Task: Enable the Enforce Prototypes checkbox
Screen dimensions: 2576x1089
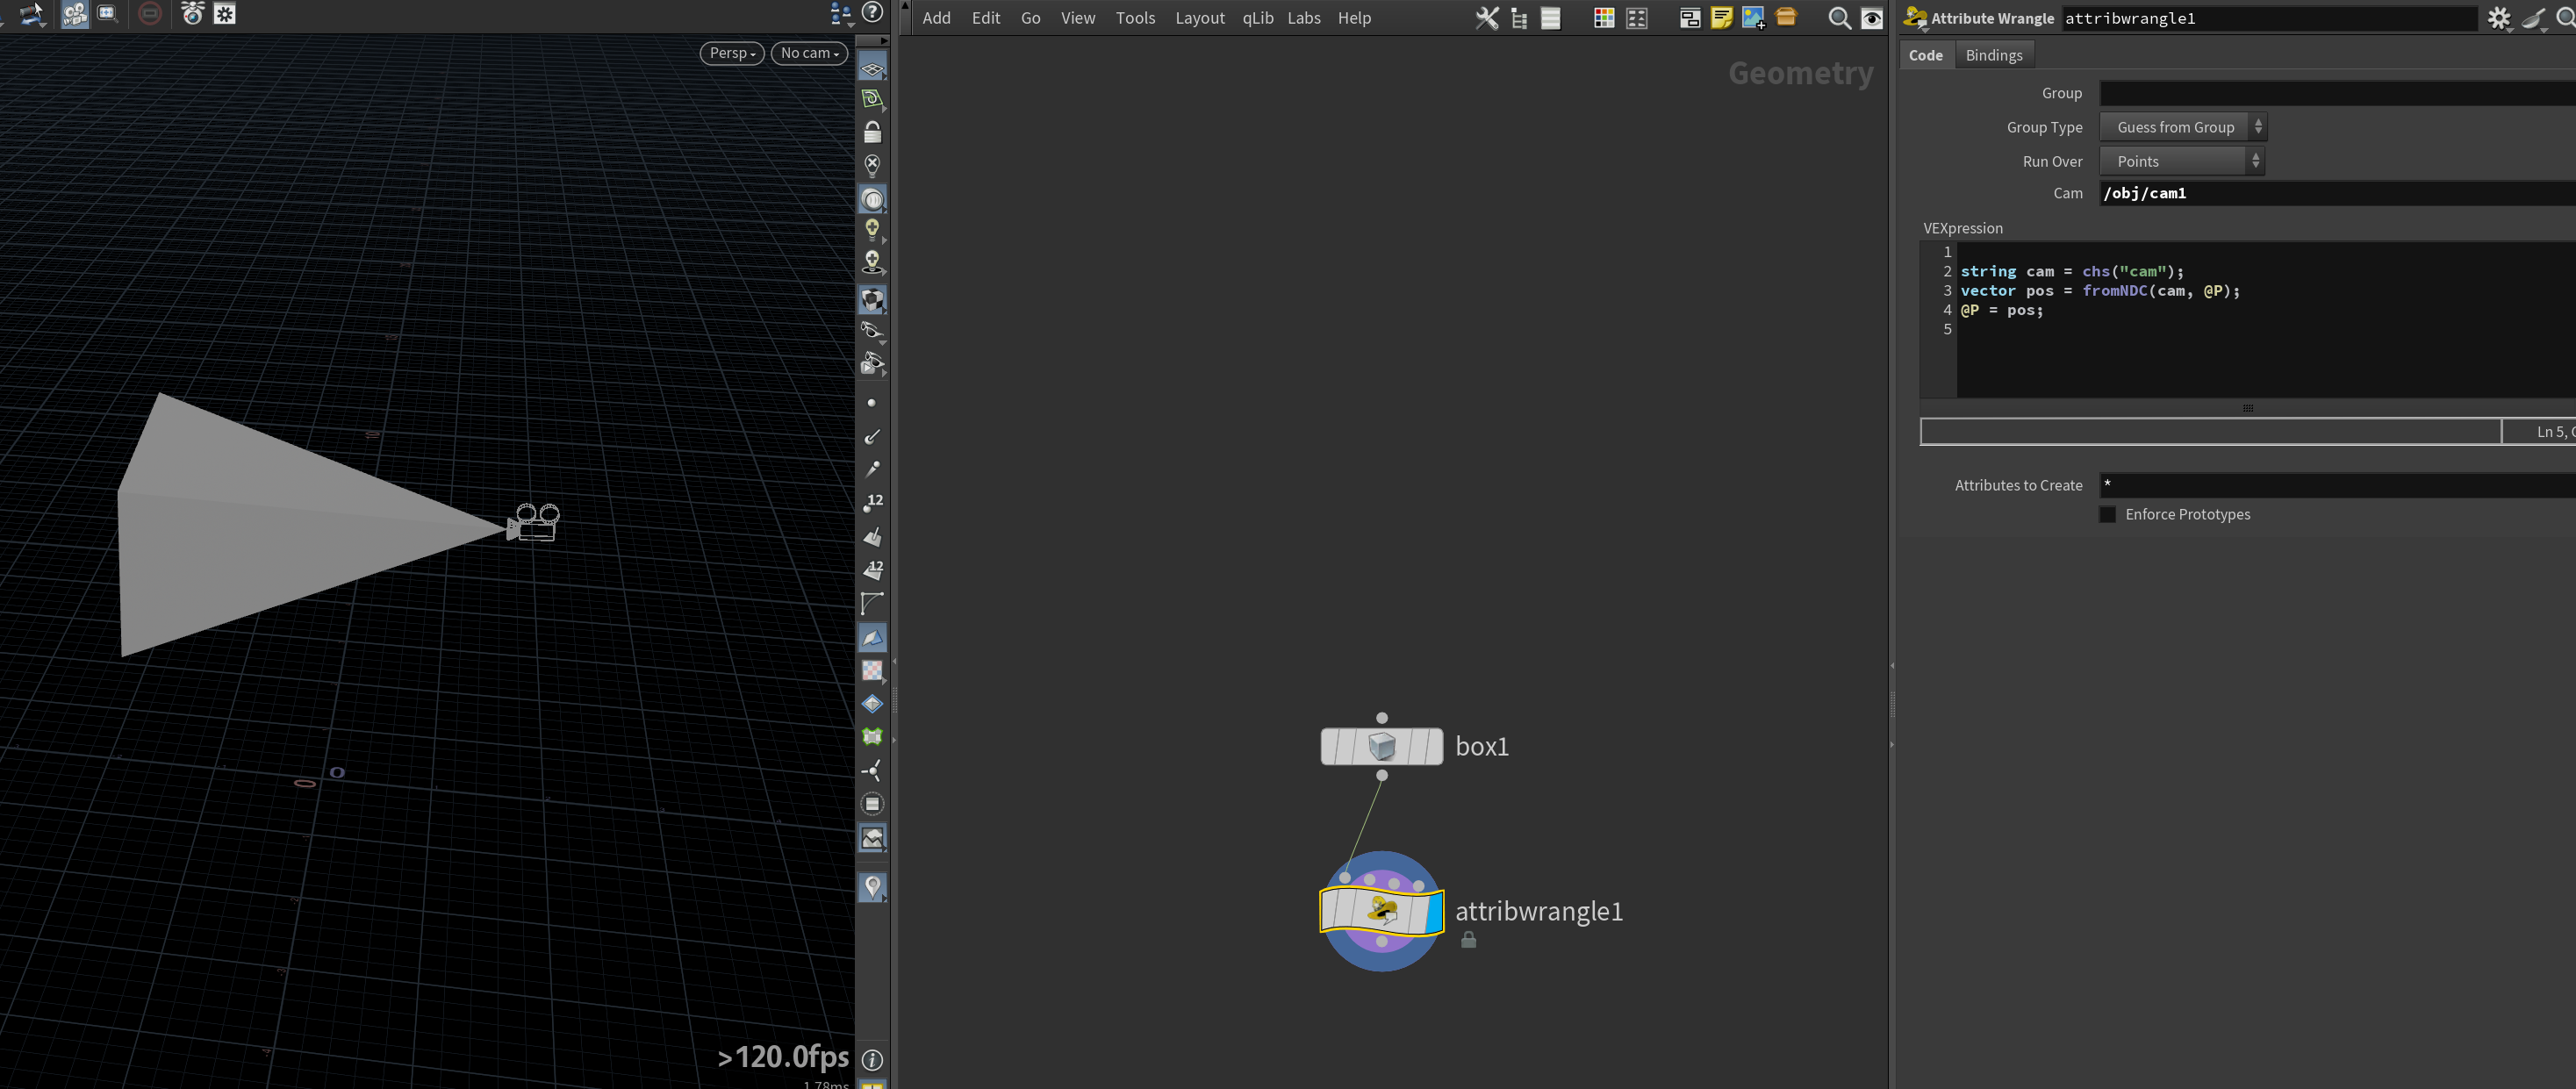Action: 2107,514
